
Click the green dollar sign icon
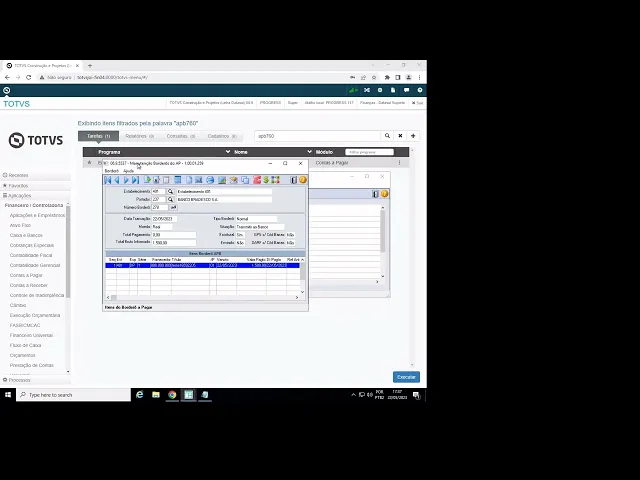click(266, 180)
